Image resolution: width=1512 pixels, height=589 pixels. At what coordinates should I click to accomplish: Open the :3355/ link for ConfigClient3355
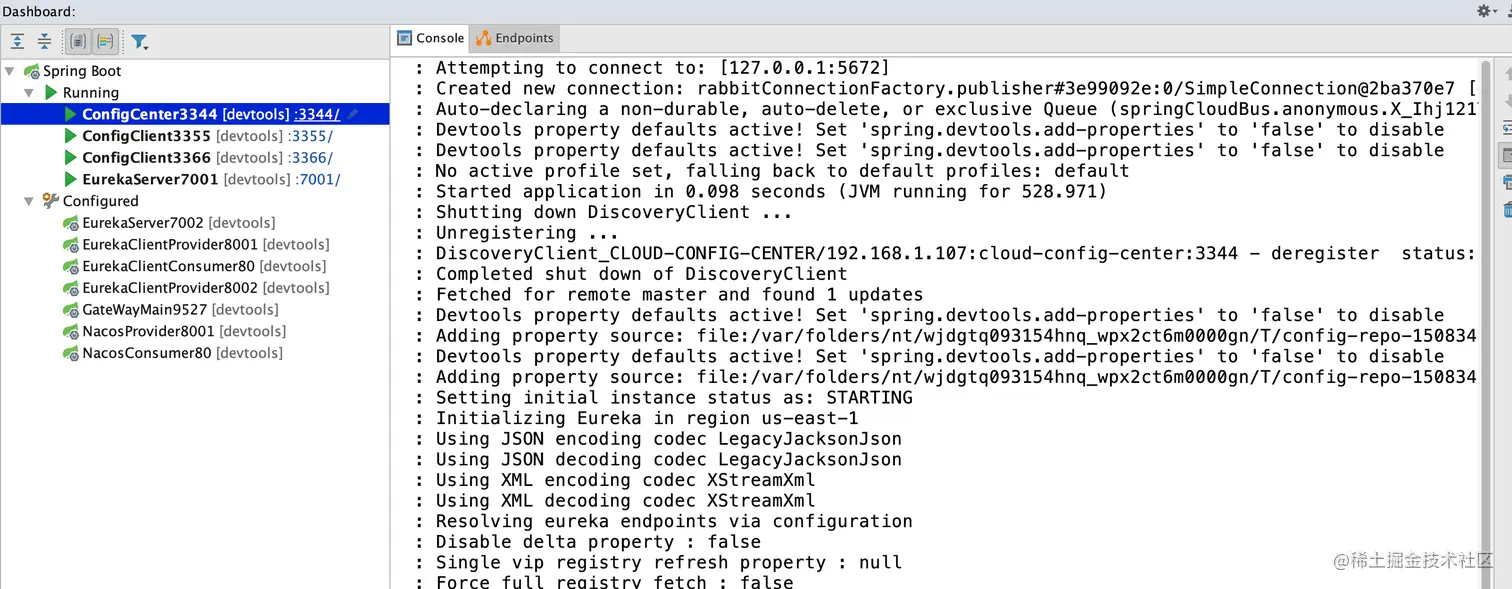point(311,136)
